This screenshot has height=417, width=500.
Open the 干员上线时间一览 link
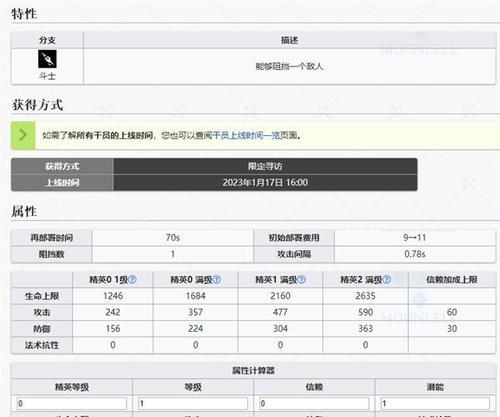tap(247, 135)
